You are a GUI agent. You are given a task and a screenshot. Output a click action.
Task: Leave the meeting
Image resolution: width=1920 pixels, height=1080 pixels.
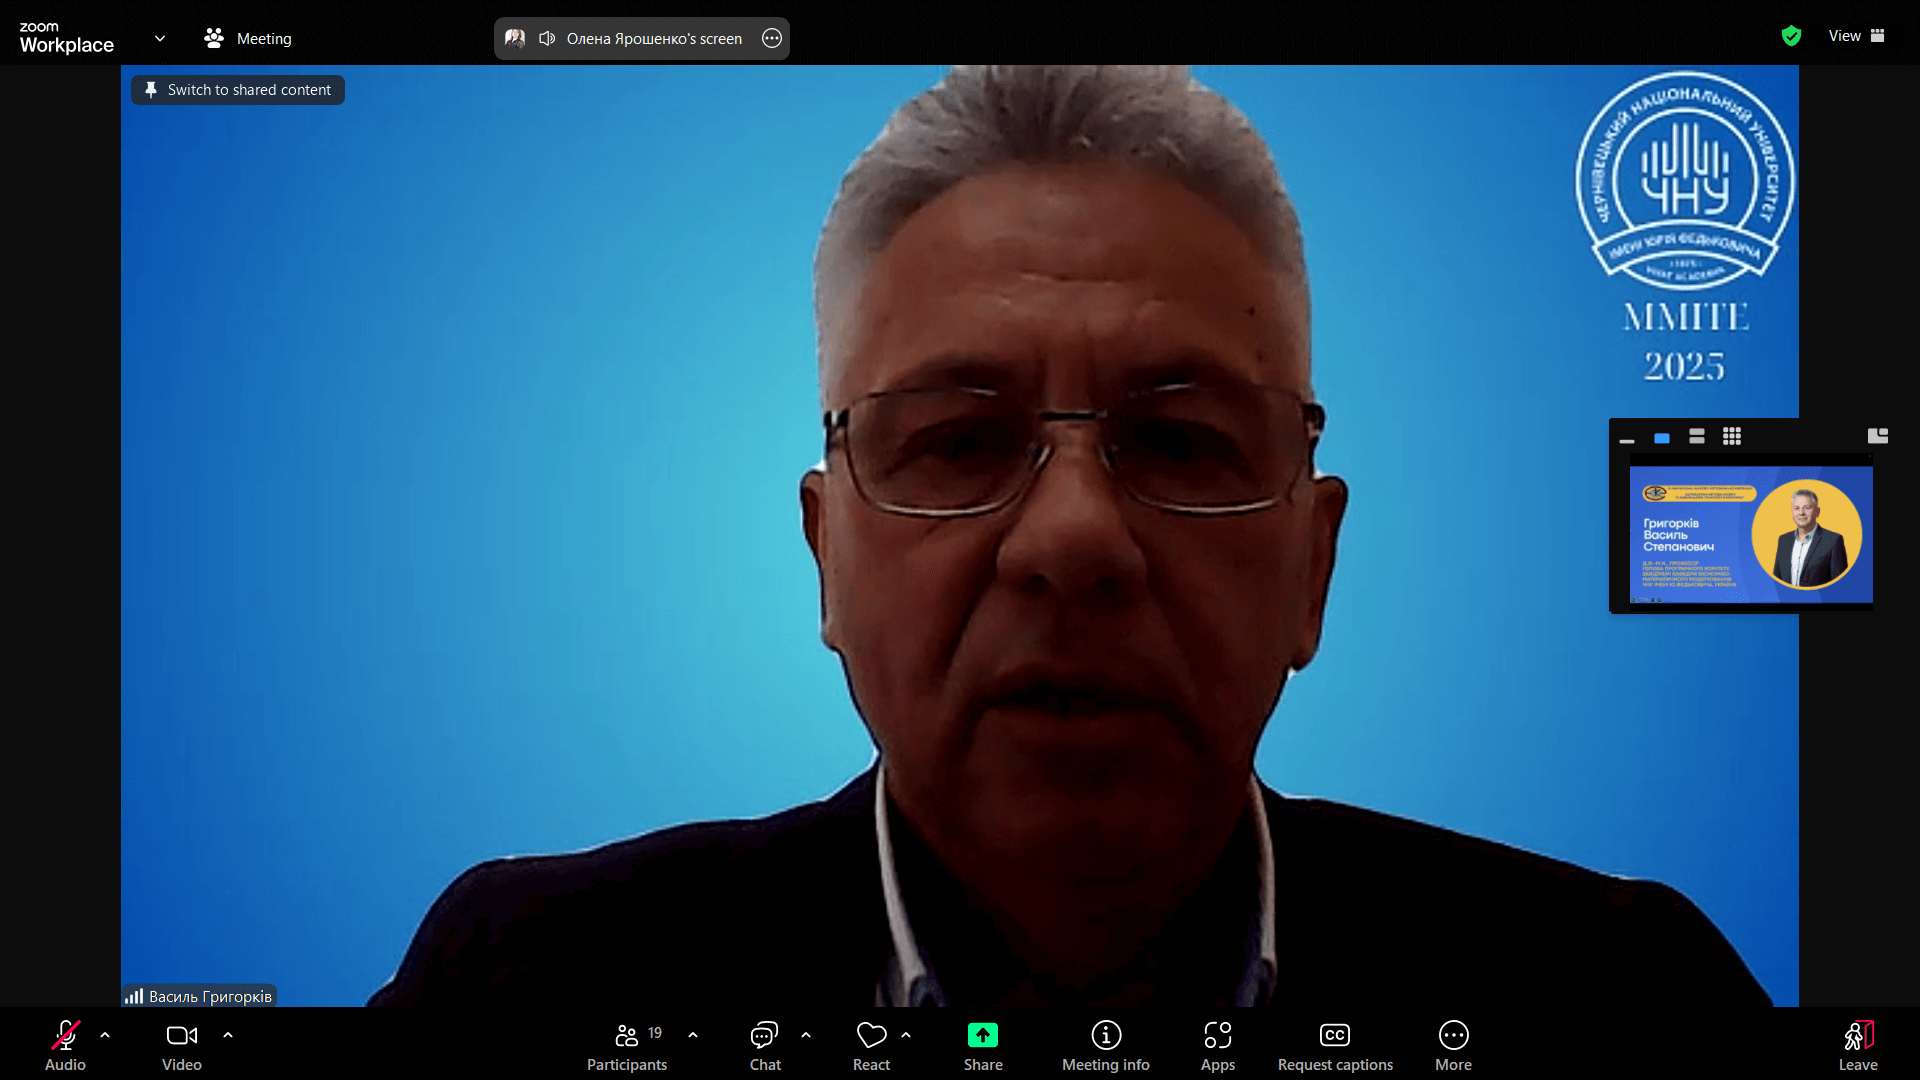pyautogui.click(x=1858, y=1046)
